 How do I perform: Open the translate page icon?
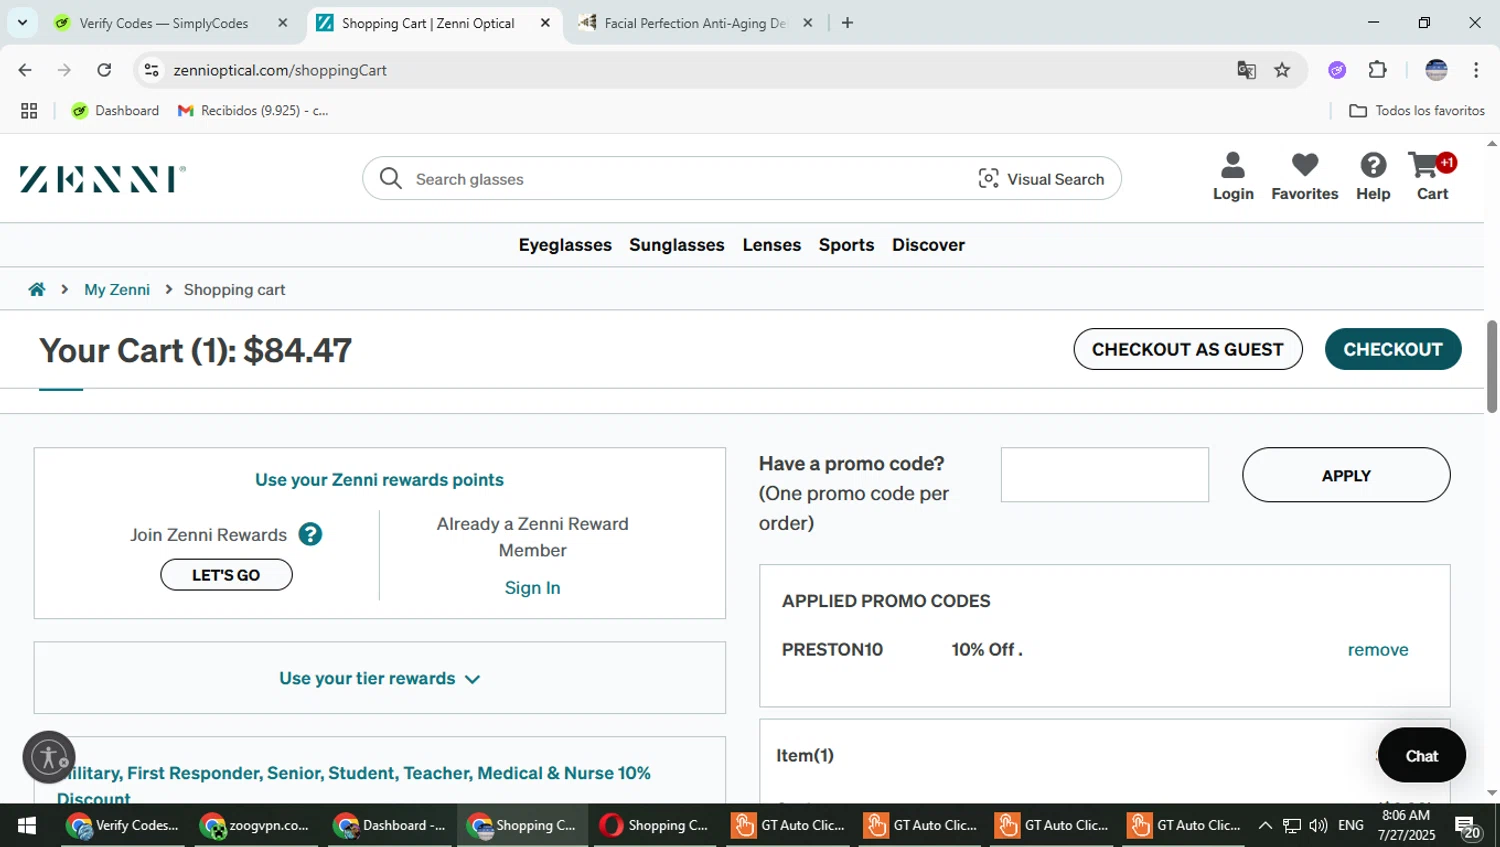click(1246, 70)
